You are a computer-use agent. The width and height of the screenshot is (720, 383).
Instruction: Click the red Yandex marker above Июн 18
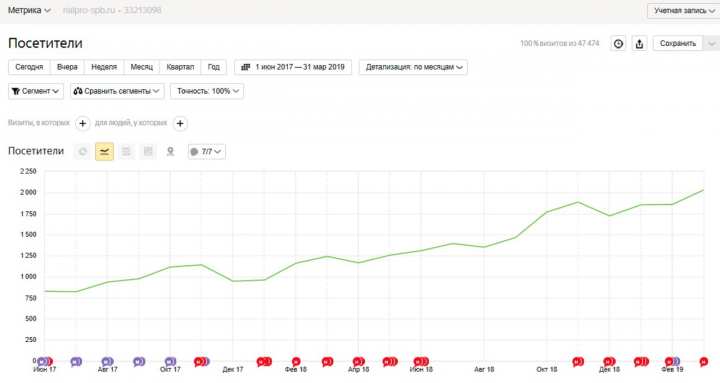(x=421, y=362)
